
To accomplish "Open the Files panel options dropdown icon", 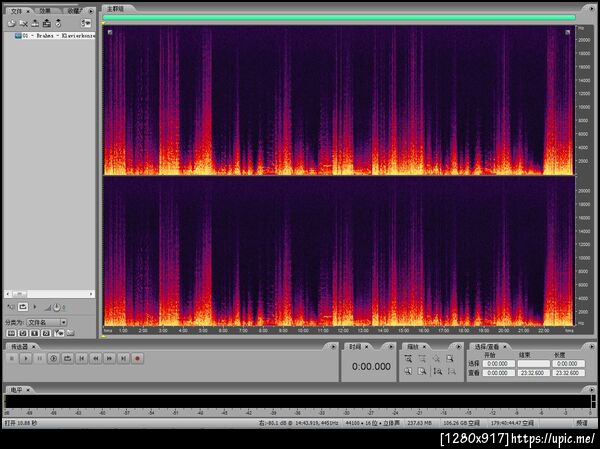I will click(86, 23).
